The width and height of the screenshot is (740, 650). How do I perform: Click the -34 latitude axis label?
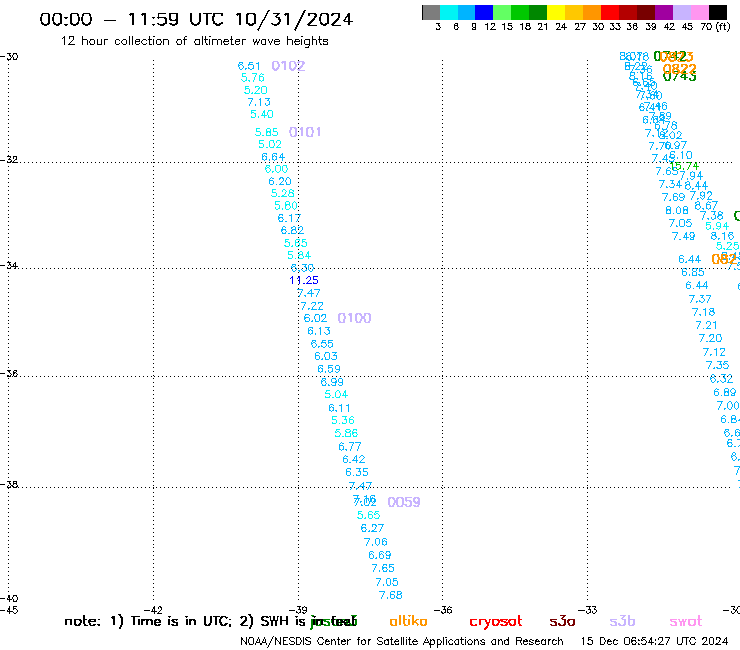coord(9,265)
